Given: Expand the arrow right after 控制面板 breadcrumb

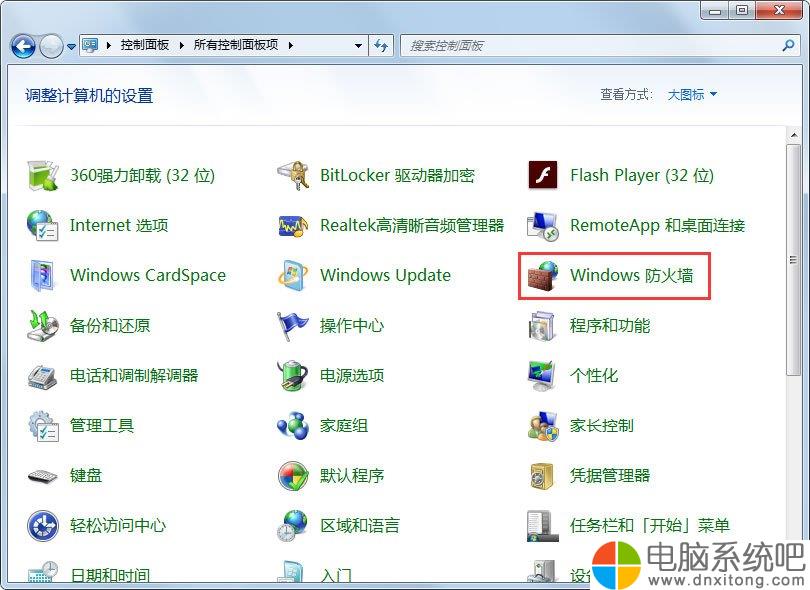Looking at the screenshot, I should point(181,45).
